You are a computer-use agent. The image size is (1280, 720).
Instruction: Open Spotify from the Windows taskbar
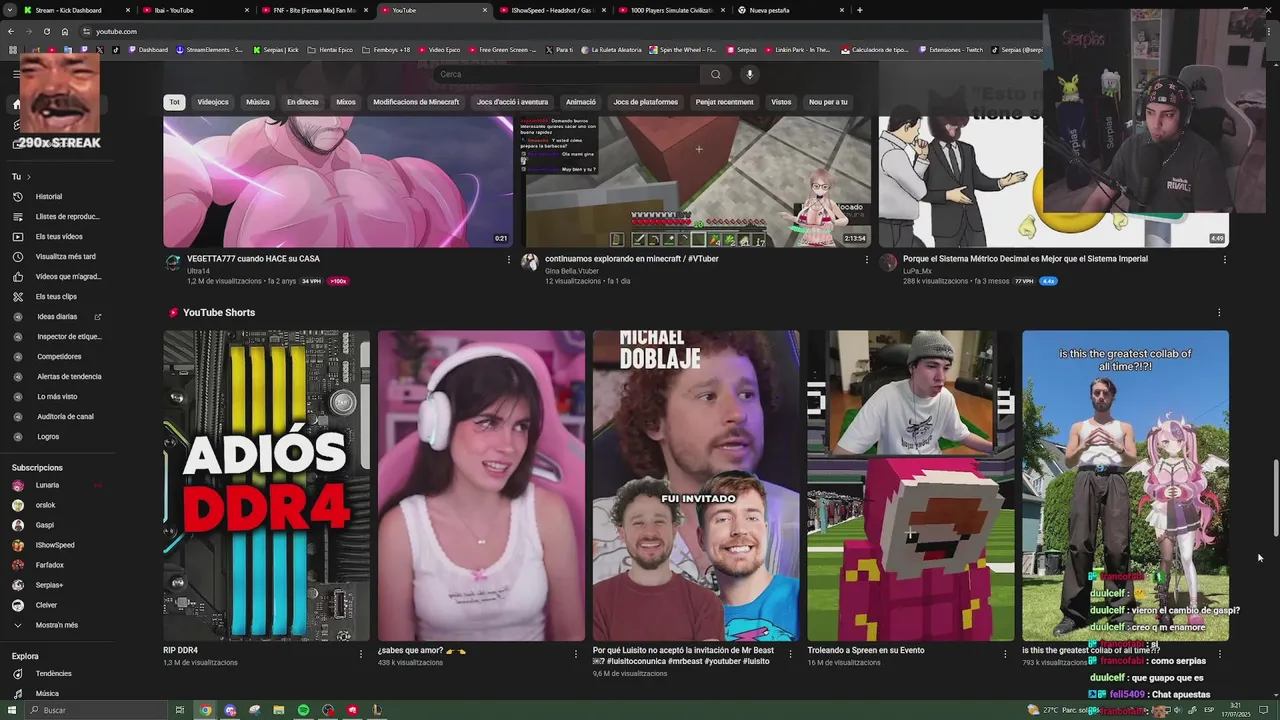[303, 710]
